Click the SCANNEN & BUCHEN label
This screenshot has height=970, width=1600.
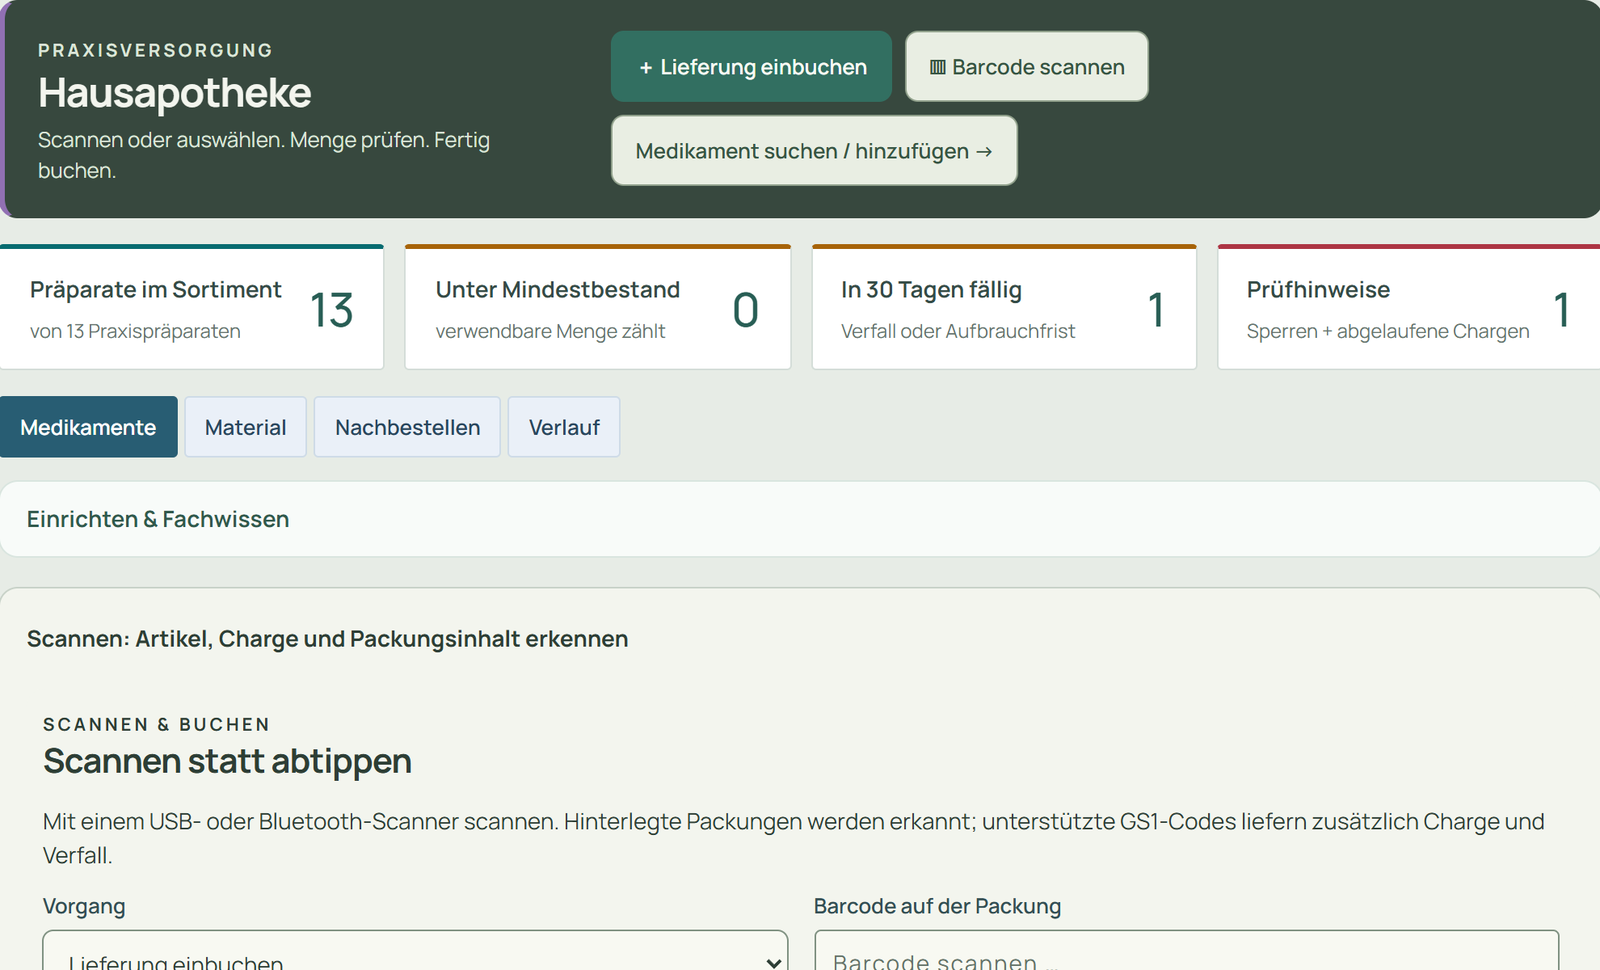pyautogui.click(x=156, y=724)
